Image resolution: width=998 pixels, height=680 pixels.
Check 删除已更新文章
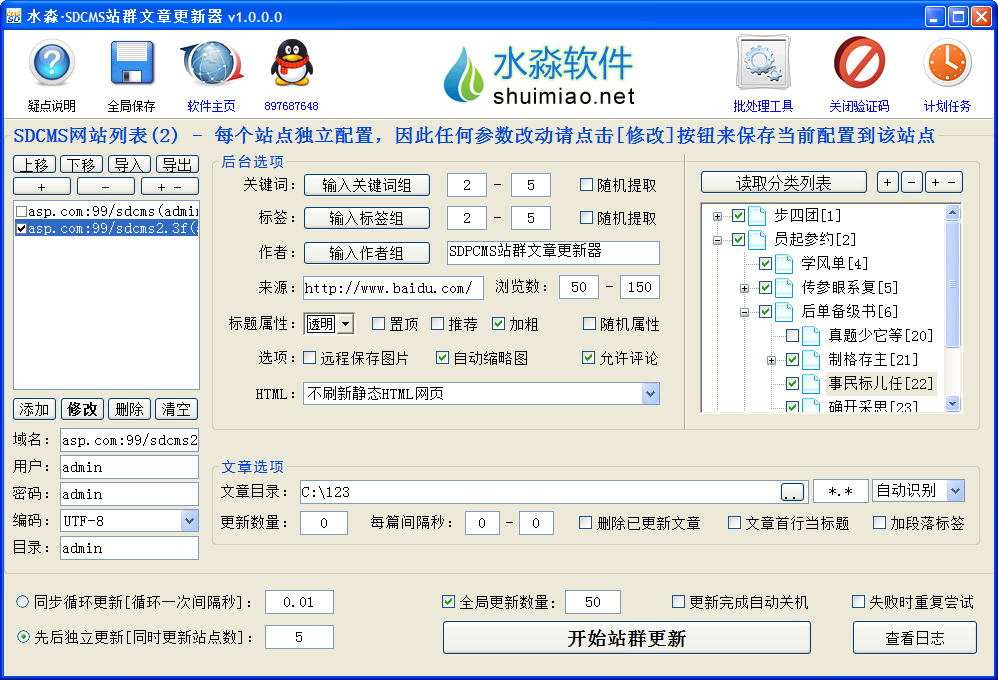(585, 523)
